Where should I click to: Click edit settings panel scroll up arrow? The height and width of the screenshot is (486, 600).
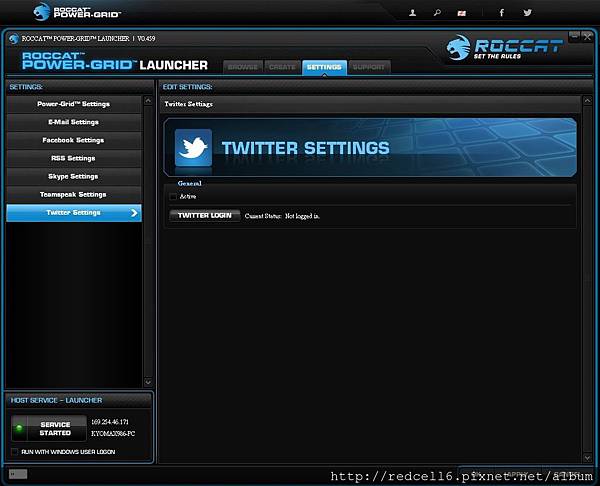587,101
